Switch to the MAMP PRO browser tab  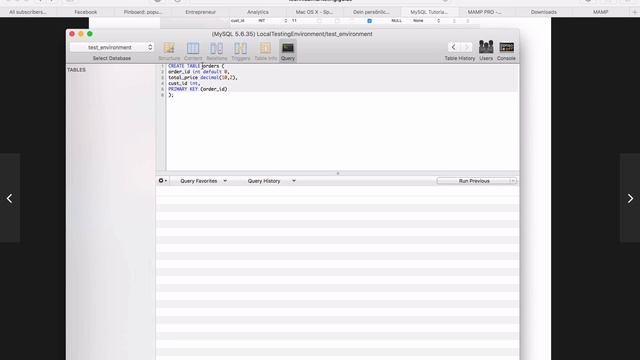tap(484, 12)
